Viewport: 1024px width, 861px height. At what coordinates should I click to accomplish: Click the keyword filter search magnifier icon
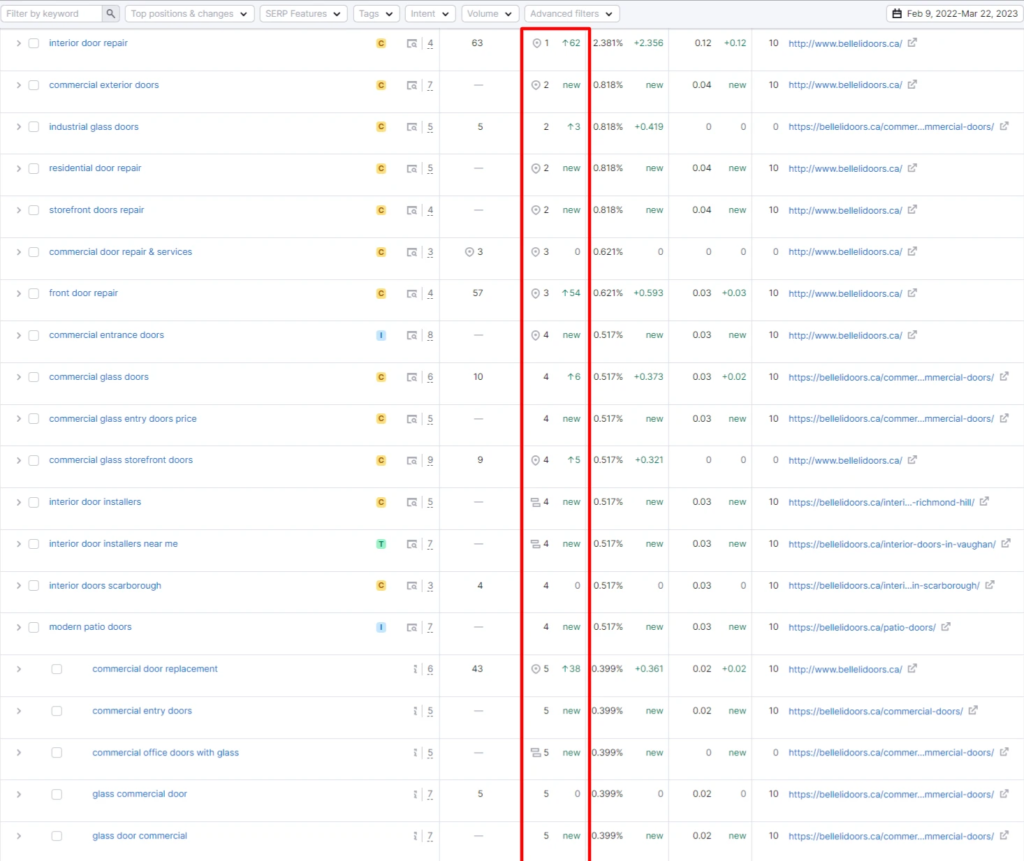point(110,14)
